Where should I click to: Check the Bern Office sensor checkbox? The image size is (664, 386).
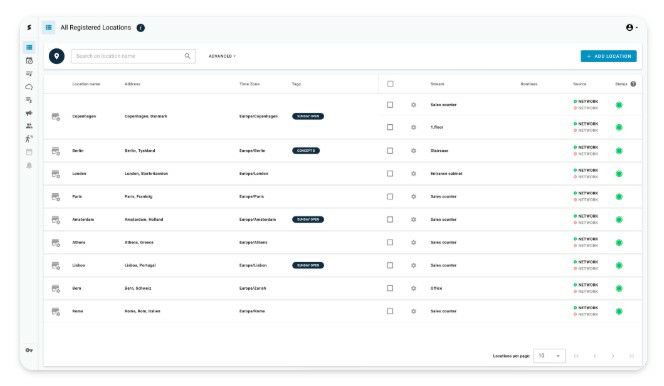390,288
